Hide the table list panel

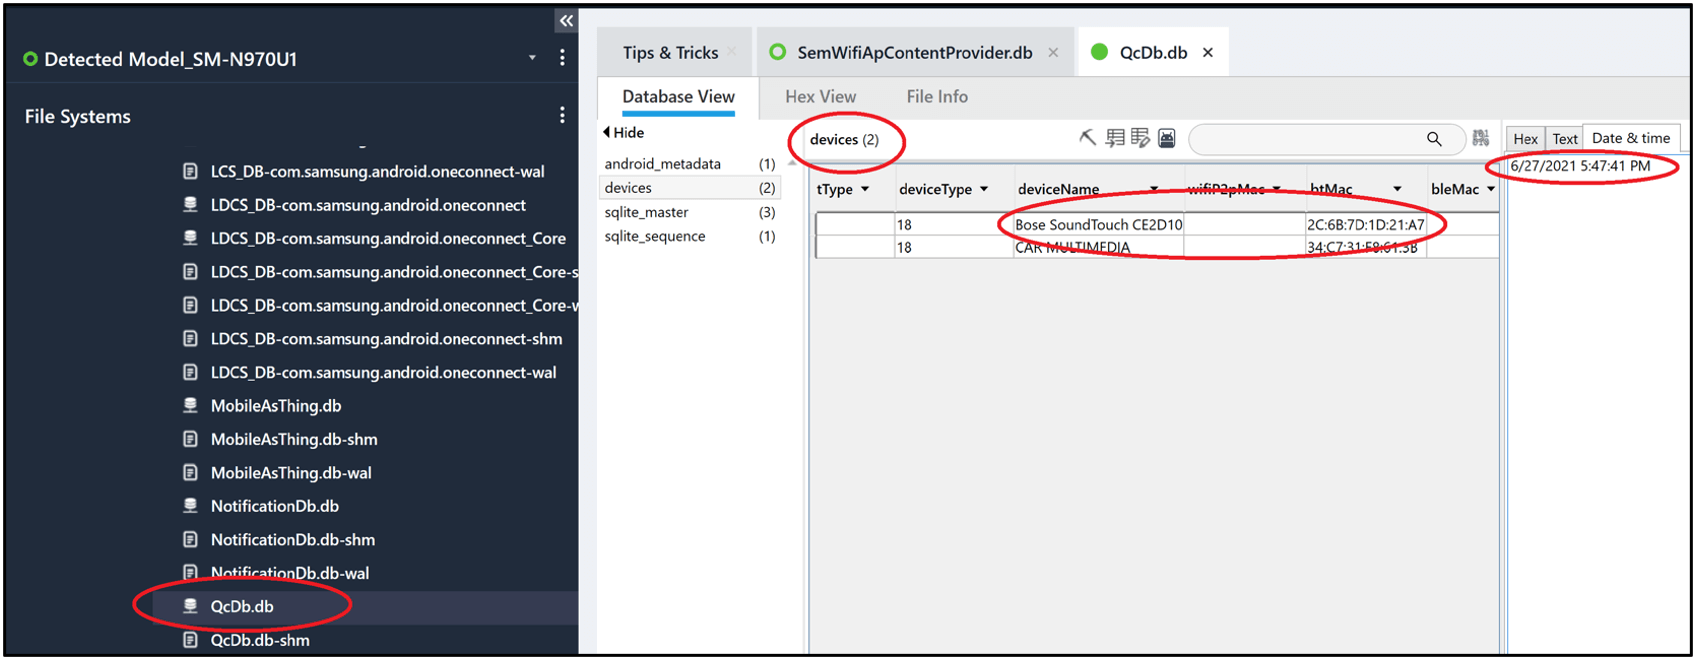pos(624,133)
